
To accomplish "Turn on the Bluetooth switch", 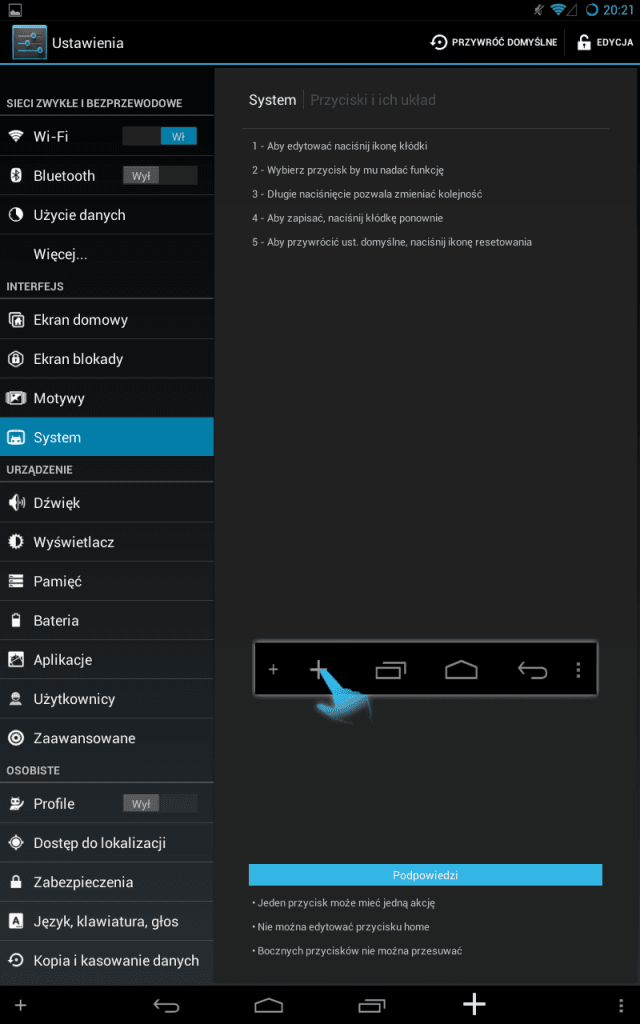I will click(x=160, y=176).
